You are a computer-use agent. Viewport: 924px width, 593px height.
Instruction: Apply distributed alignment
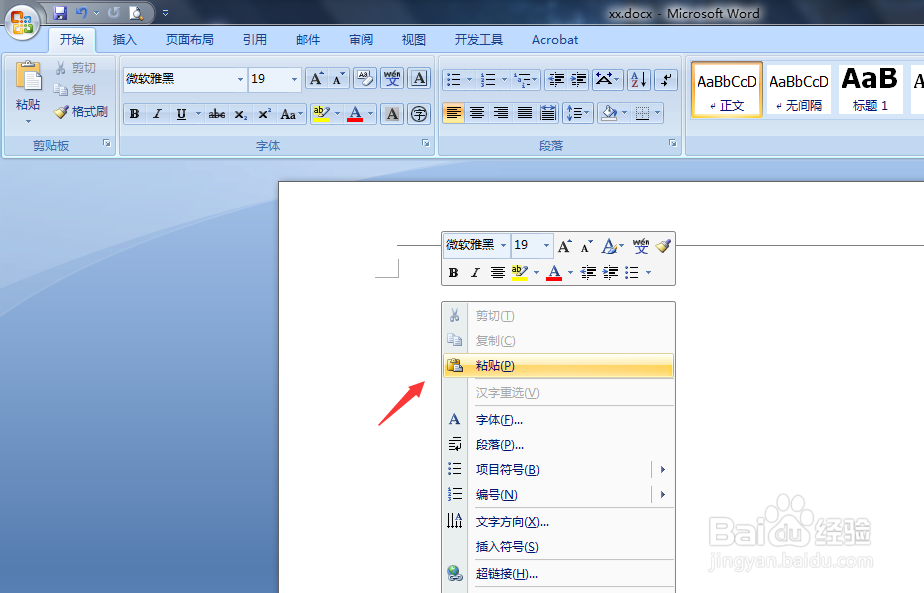548,113
